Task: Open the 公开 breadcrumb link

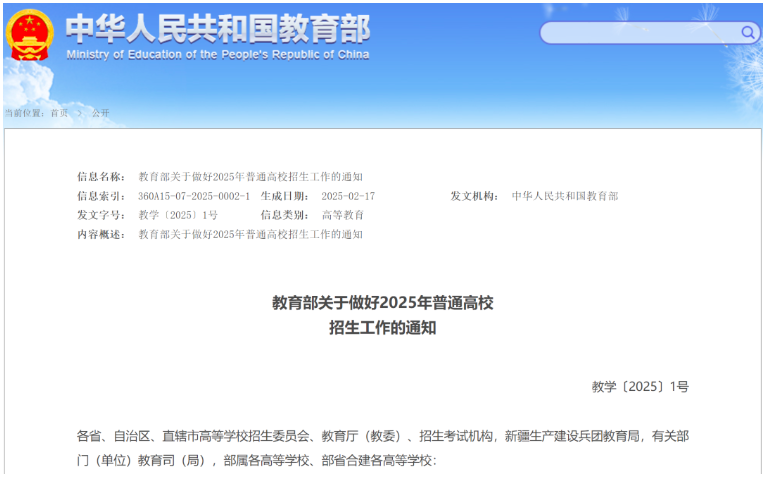Action: pos(100,113)
